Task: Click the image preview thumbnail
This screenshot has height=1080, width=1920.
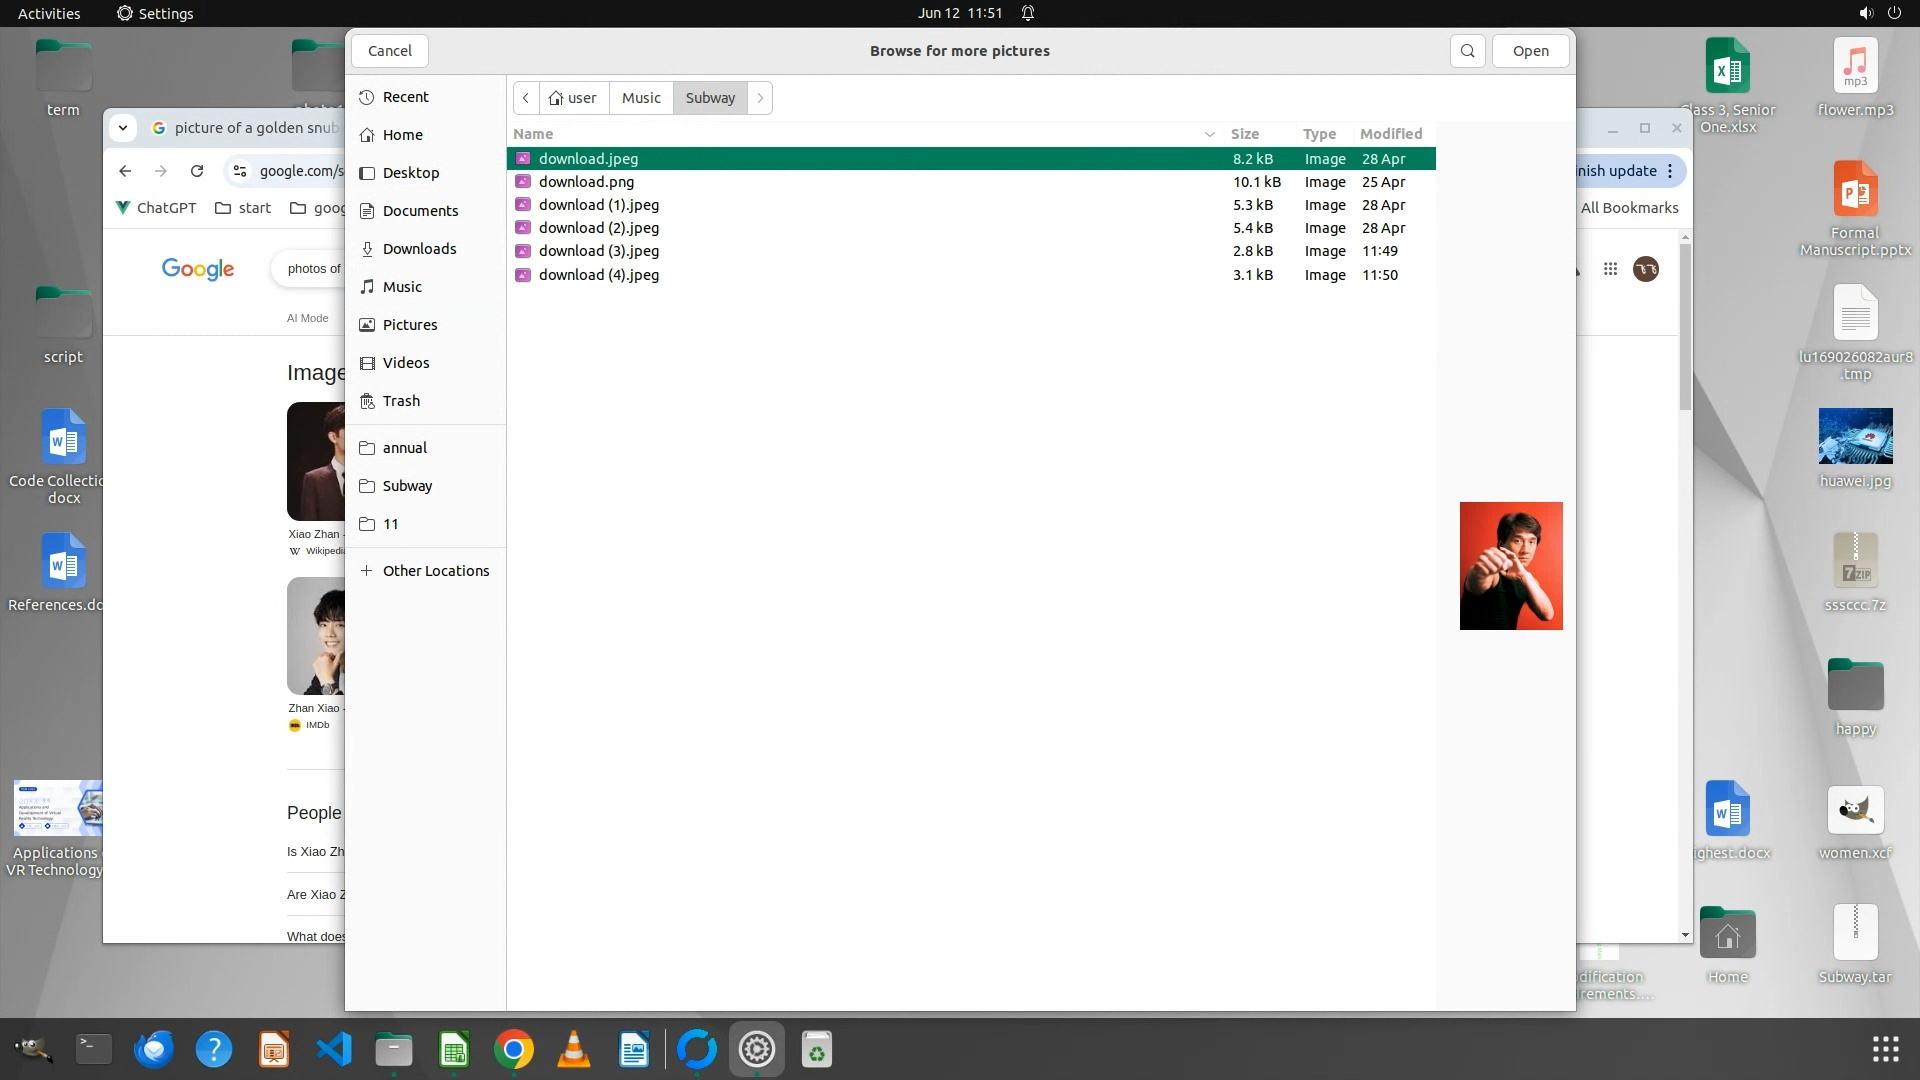Action: pyautogui.click(x=1510, y=566)
